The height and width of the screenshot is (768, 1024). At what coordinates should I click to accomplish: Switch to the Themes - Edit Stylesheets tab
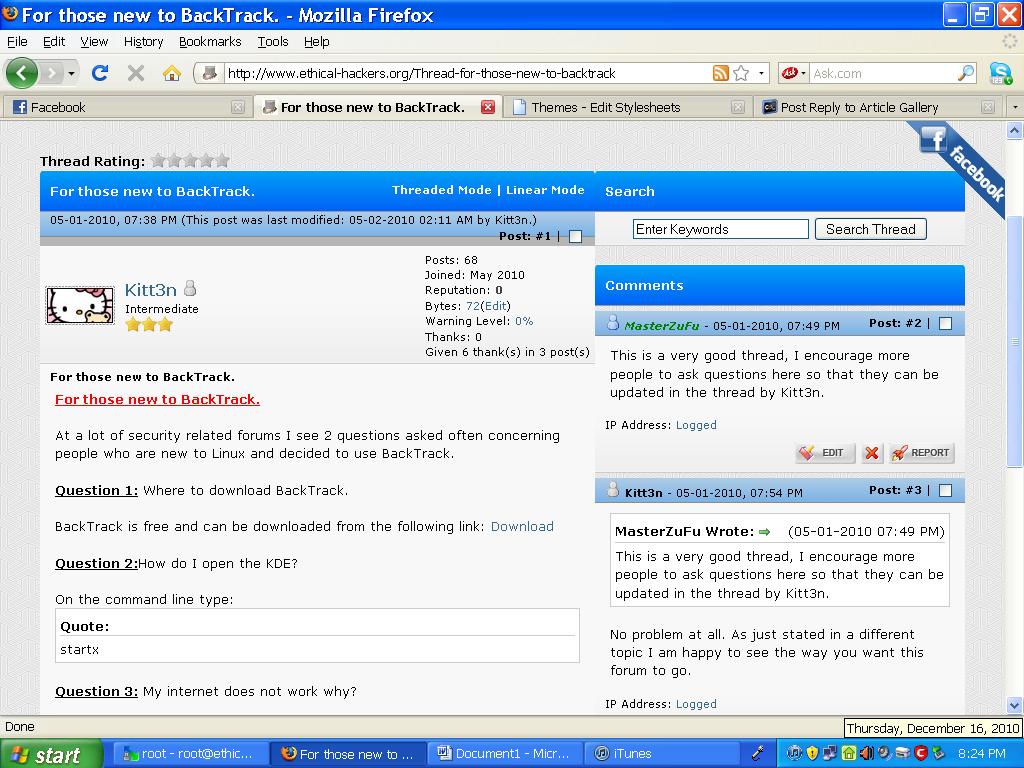click(x=605, y=107)
